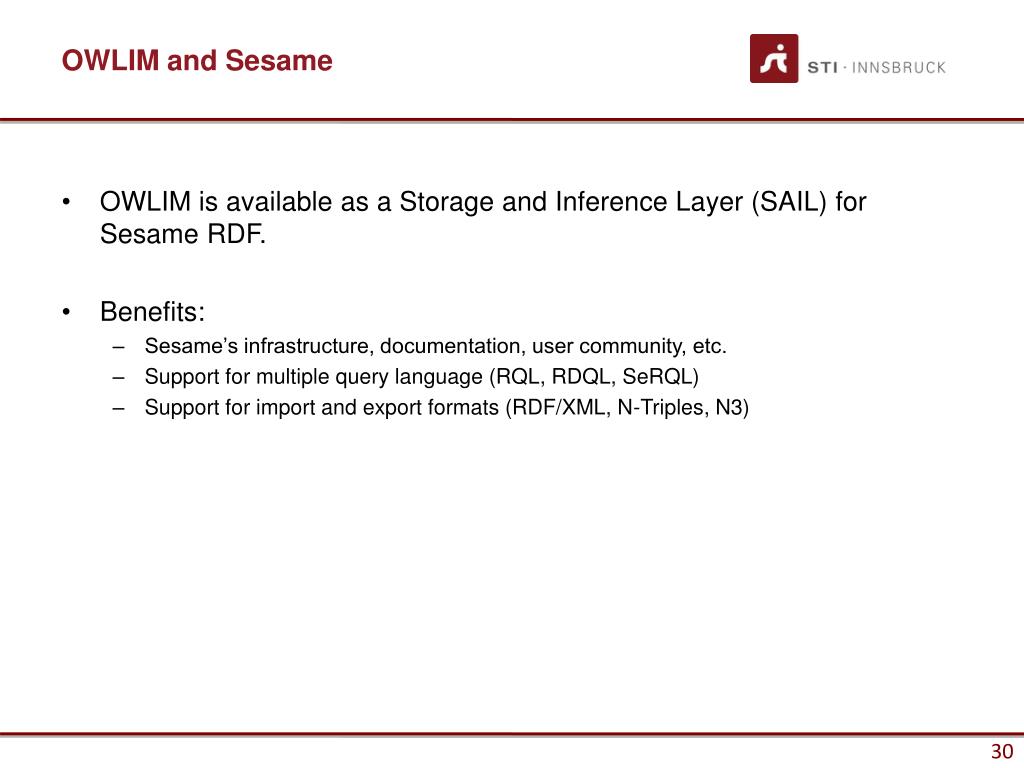The image size is (1024, 768).
Task: Select the Sesame's infrastructure sub-bullet line
Action: tap(436, 346)
